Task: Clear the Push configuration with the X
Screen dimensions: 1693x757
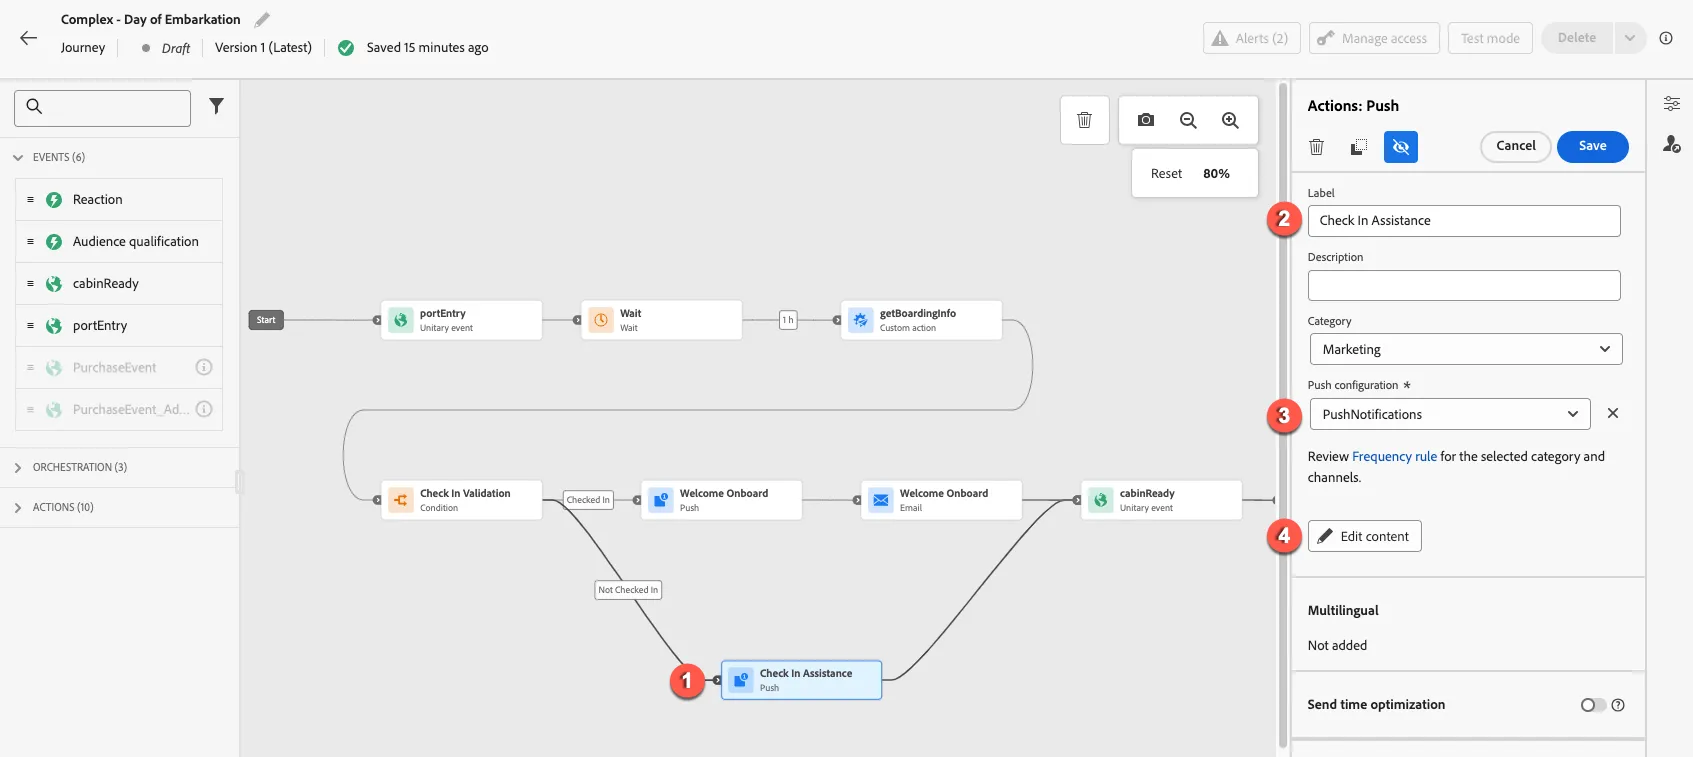Action: tap(1613, 413)
